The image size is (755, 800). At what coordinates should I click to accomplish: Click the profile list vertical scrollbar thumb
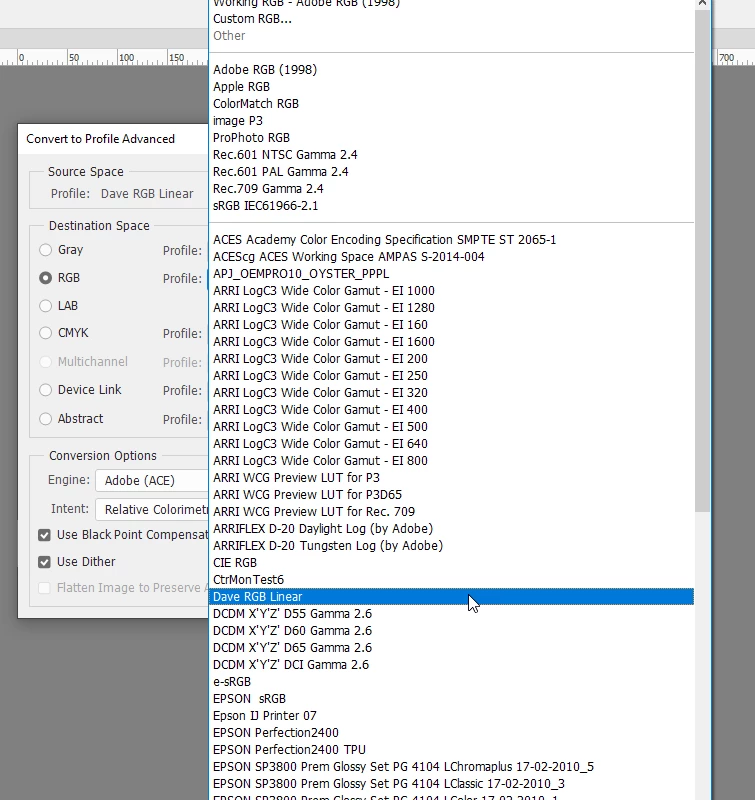(x=702, y=260)
